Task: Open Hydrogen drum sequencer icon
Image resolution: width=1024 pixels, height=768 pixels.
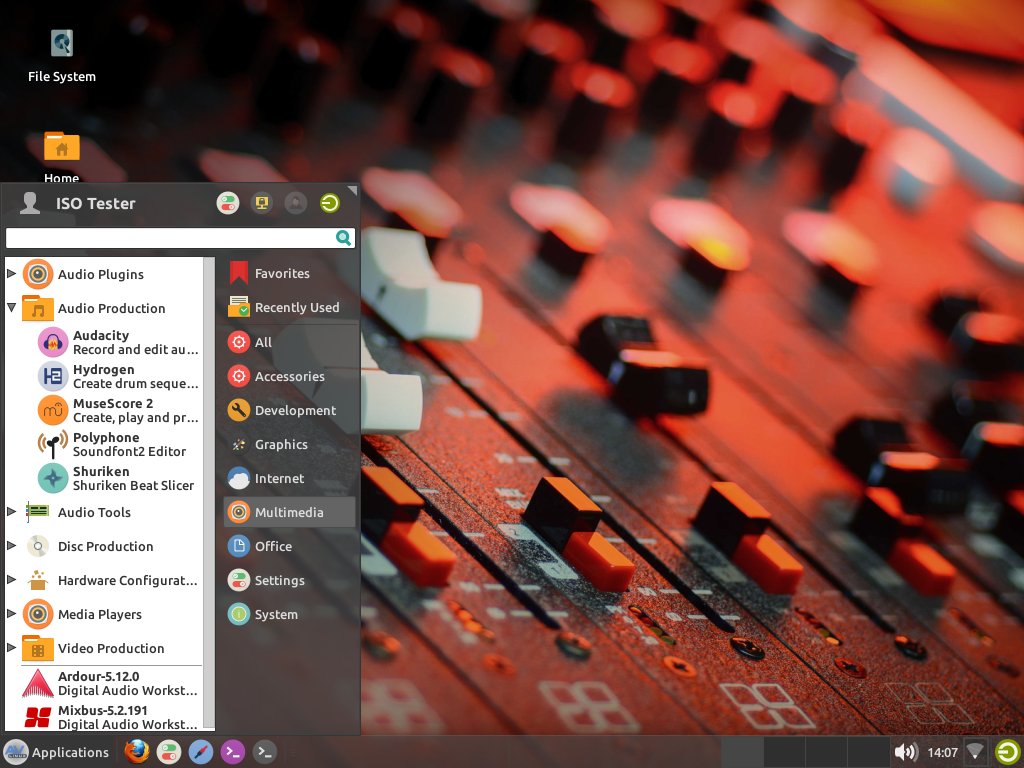Action: (53, 376)
